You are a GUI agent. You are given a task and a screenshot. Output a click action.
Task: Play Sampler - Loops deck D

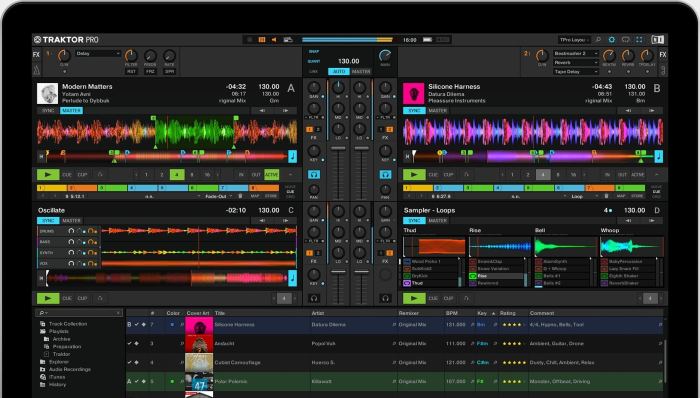(414, 298)
